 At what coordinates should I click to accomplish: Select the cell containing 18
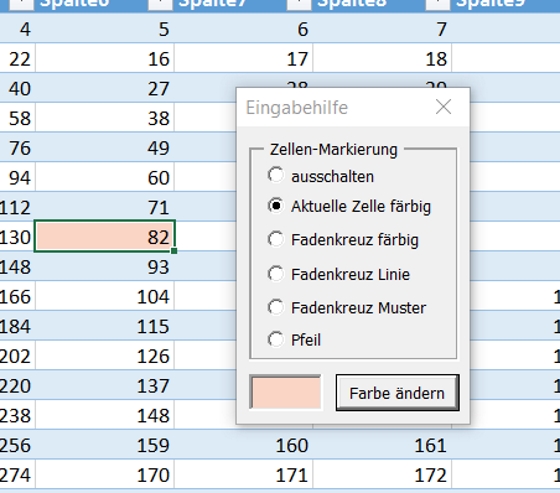(x=382, y=58)
